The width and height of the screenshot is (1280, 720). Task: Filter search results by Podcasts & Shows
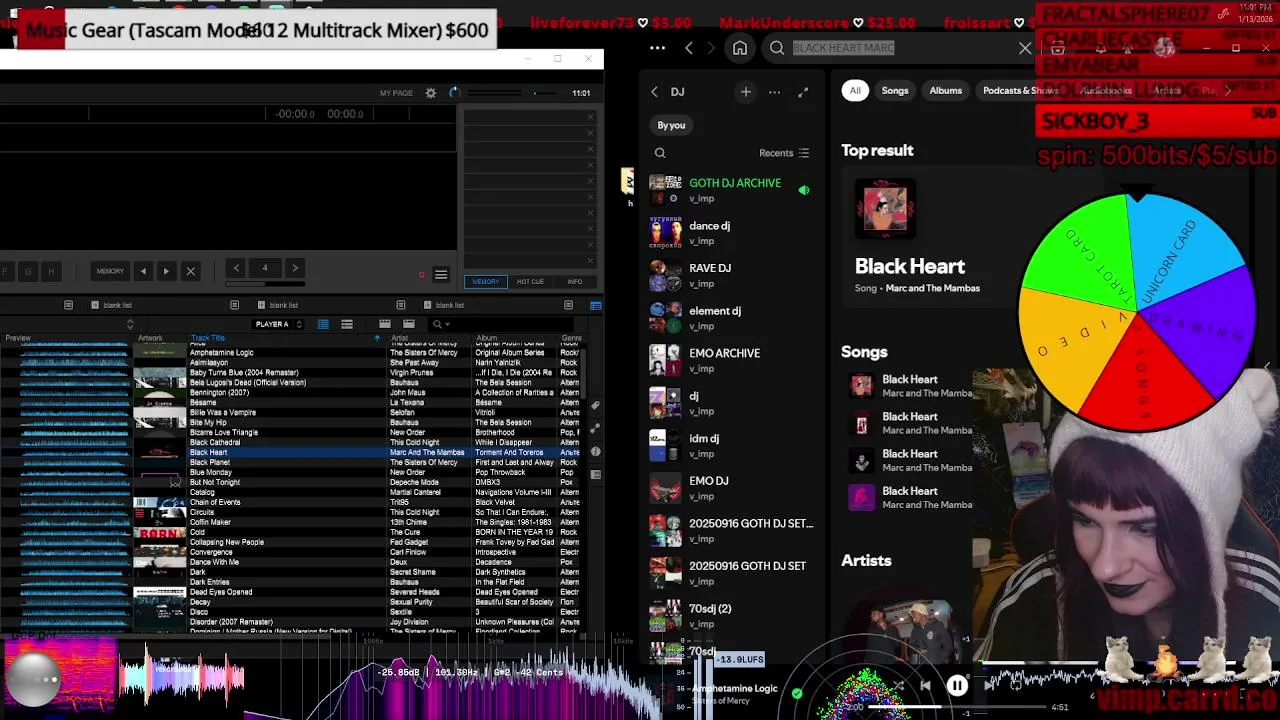pyautogui.click(x=1020, y=91)
